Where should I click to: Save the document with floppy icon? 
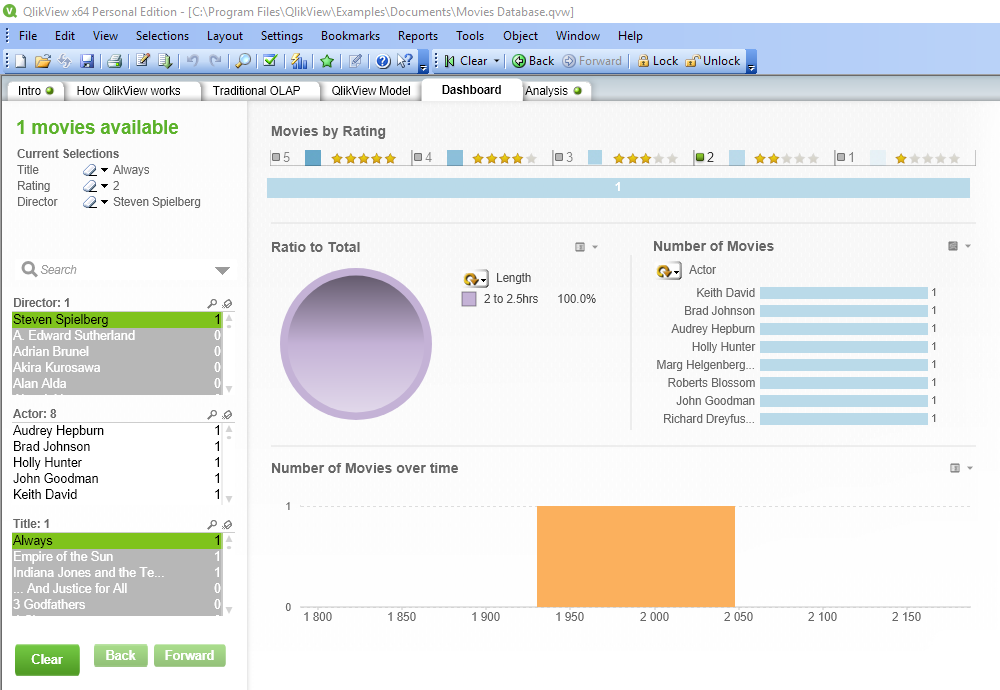[87, 61]
